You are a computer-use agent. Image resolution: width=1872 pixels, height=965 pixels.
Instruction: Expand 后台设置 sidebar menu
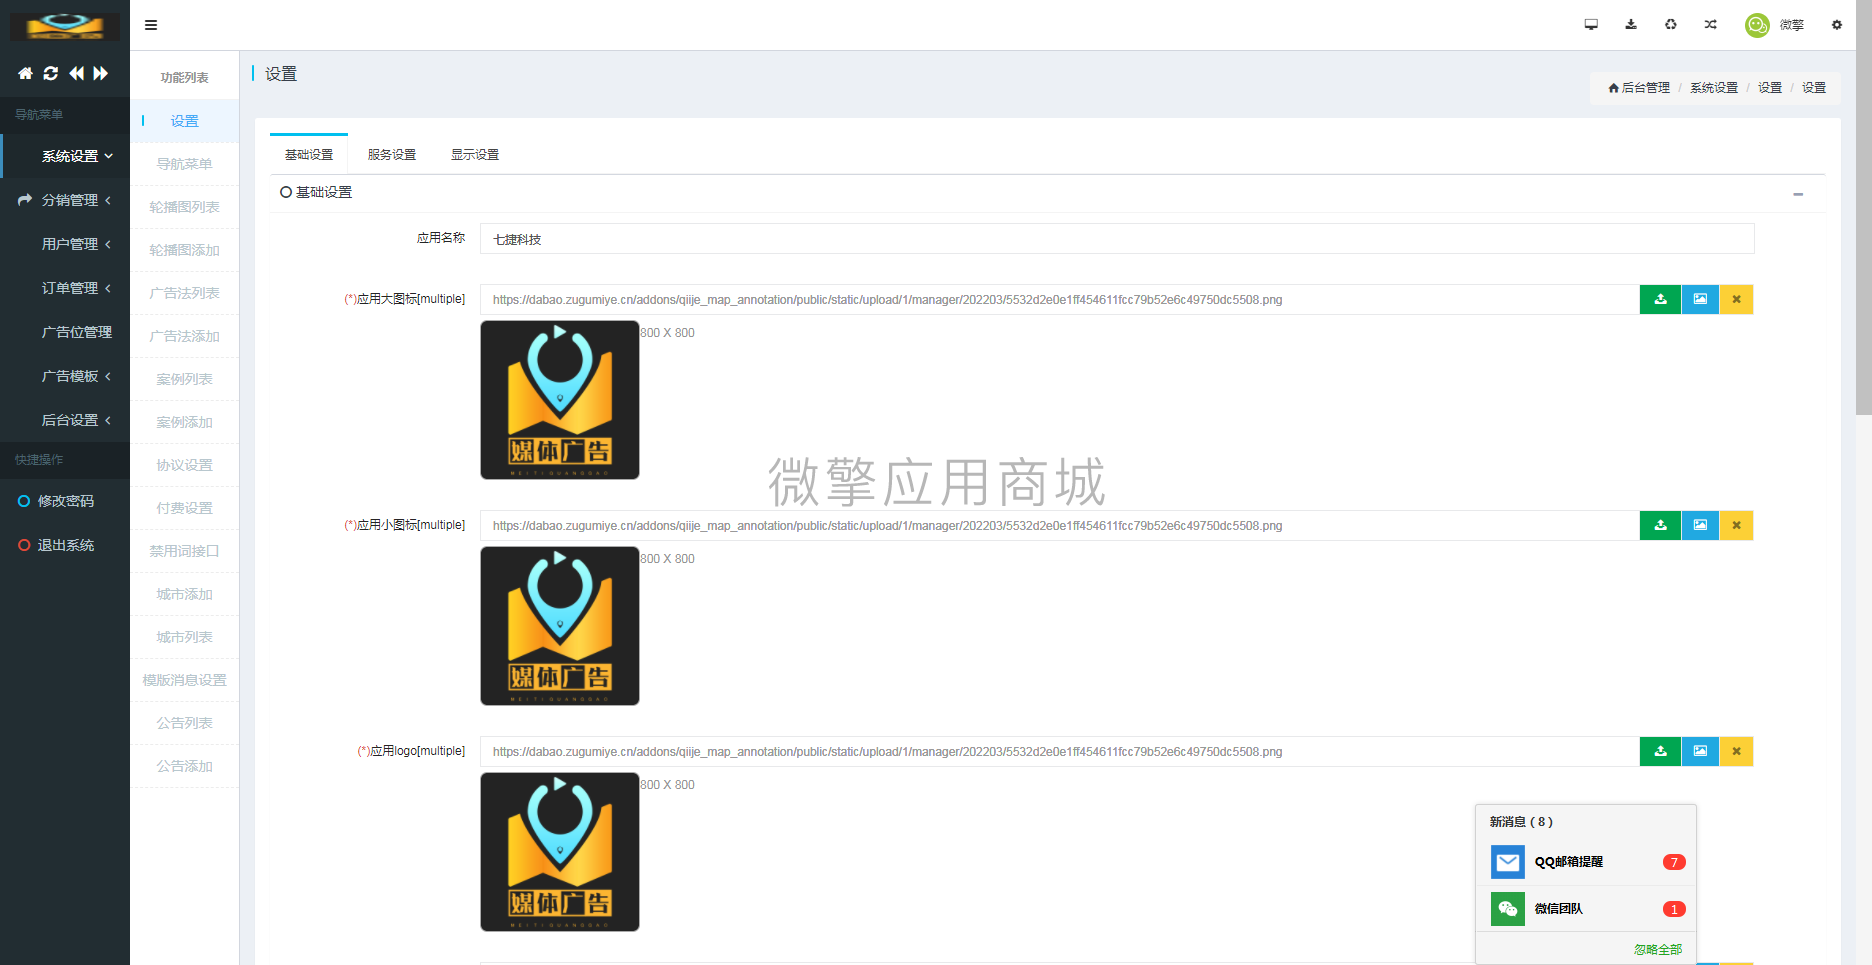tap(65, 420)
